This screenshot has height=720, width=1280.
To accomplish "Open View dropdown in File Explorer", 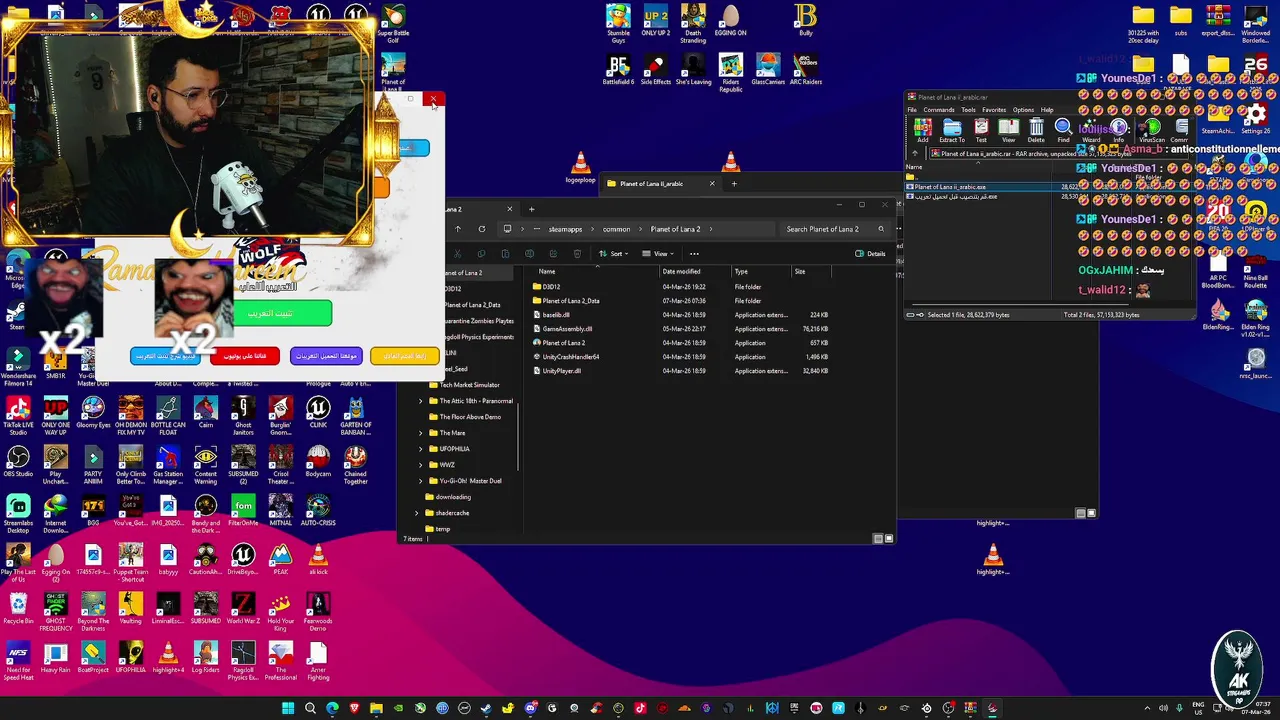I will click(x=657, y=254).
